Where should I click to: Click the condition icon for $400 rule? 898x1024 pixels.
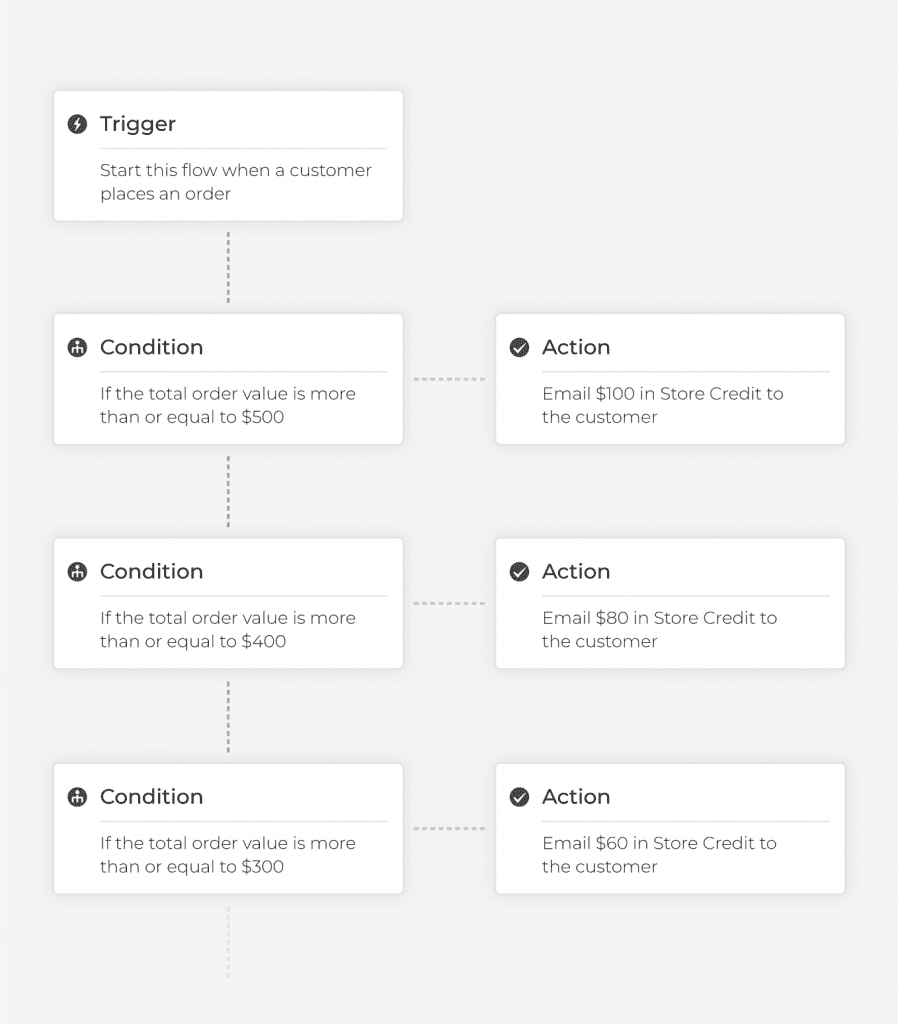[77, 572]
